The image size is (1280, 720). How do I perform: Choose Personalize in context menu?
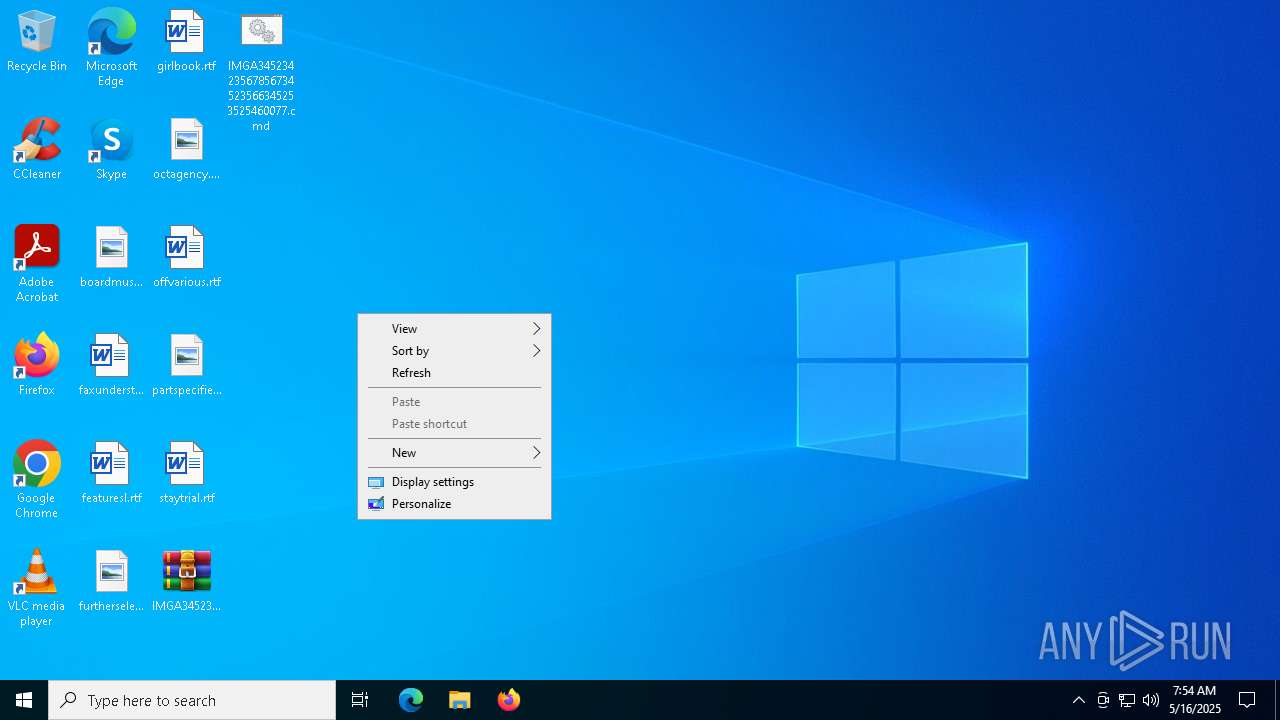454,504
